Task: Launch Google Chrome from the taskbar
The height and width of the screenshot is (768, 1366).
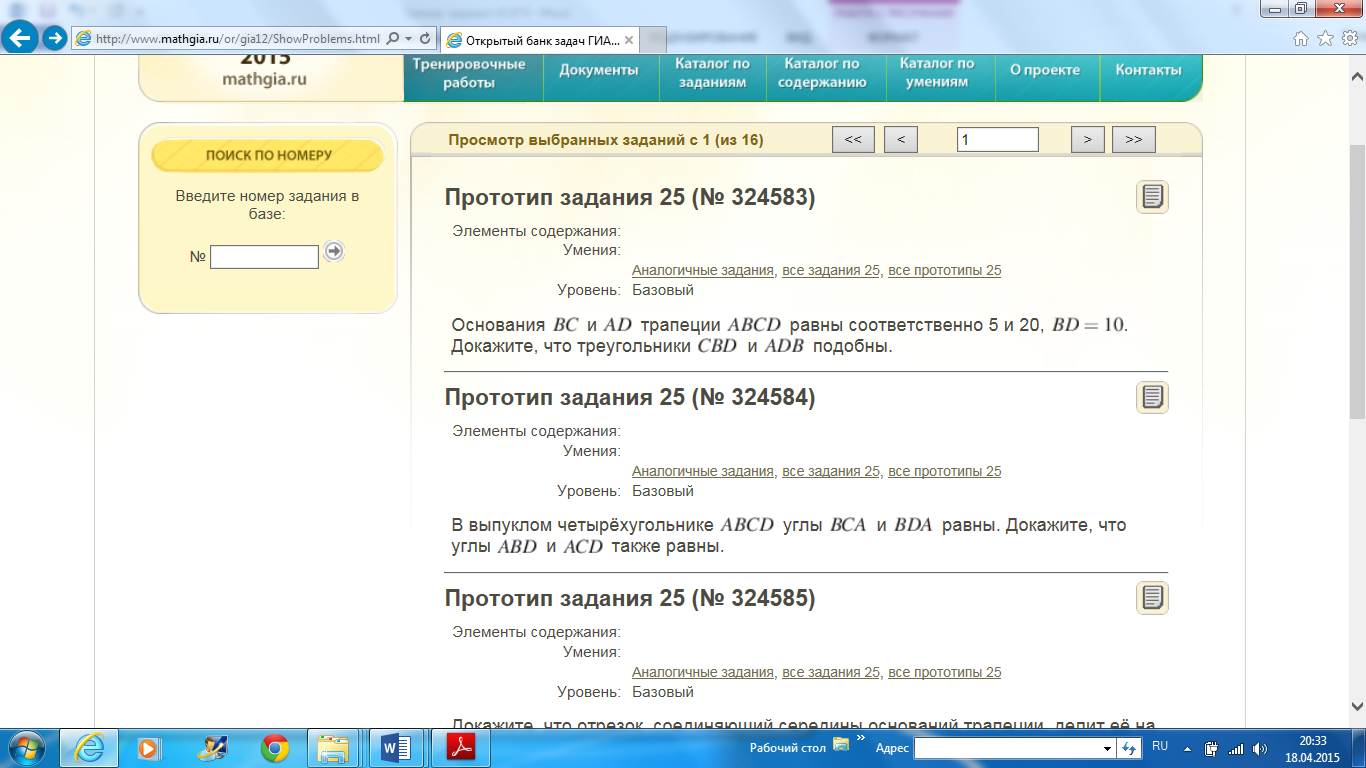Action: [275, 747]
